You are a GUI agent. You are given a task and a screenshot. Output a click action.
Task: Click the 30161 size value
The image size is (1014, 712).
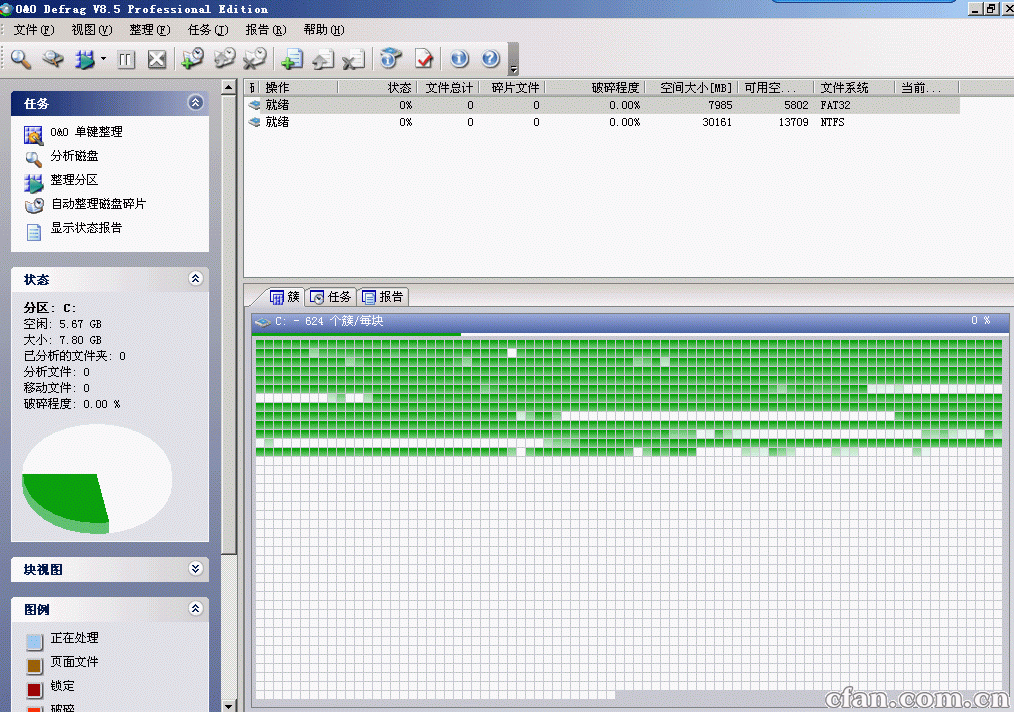pos(717,122)
